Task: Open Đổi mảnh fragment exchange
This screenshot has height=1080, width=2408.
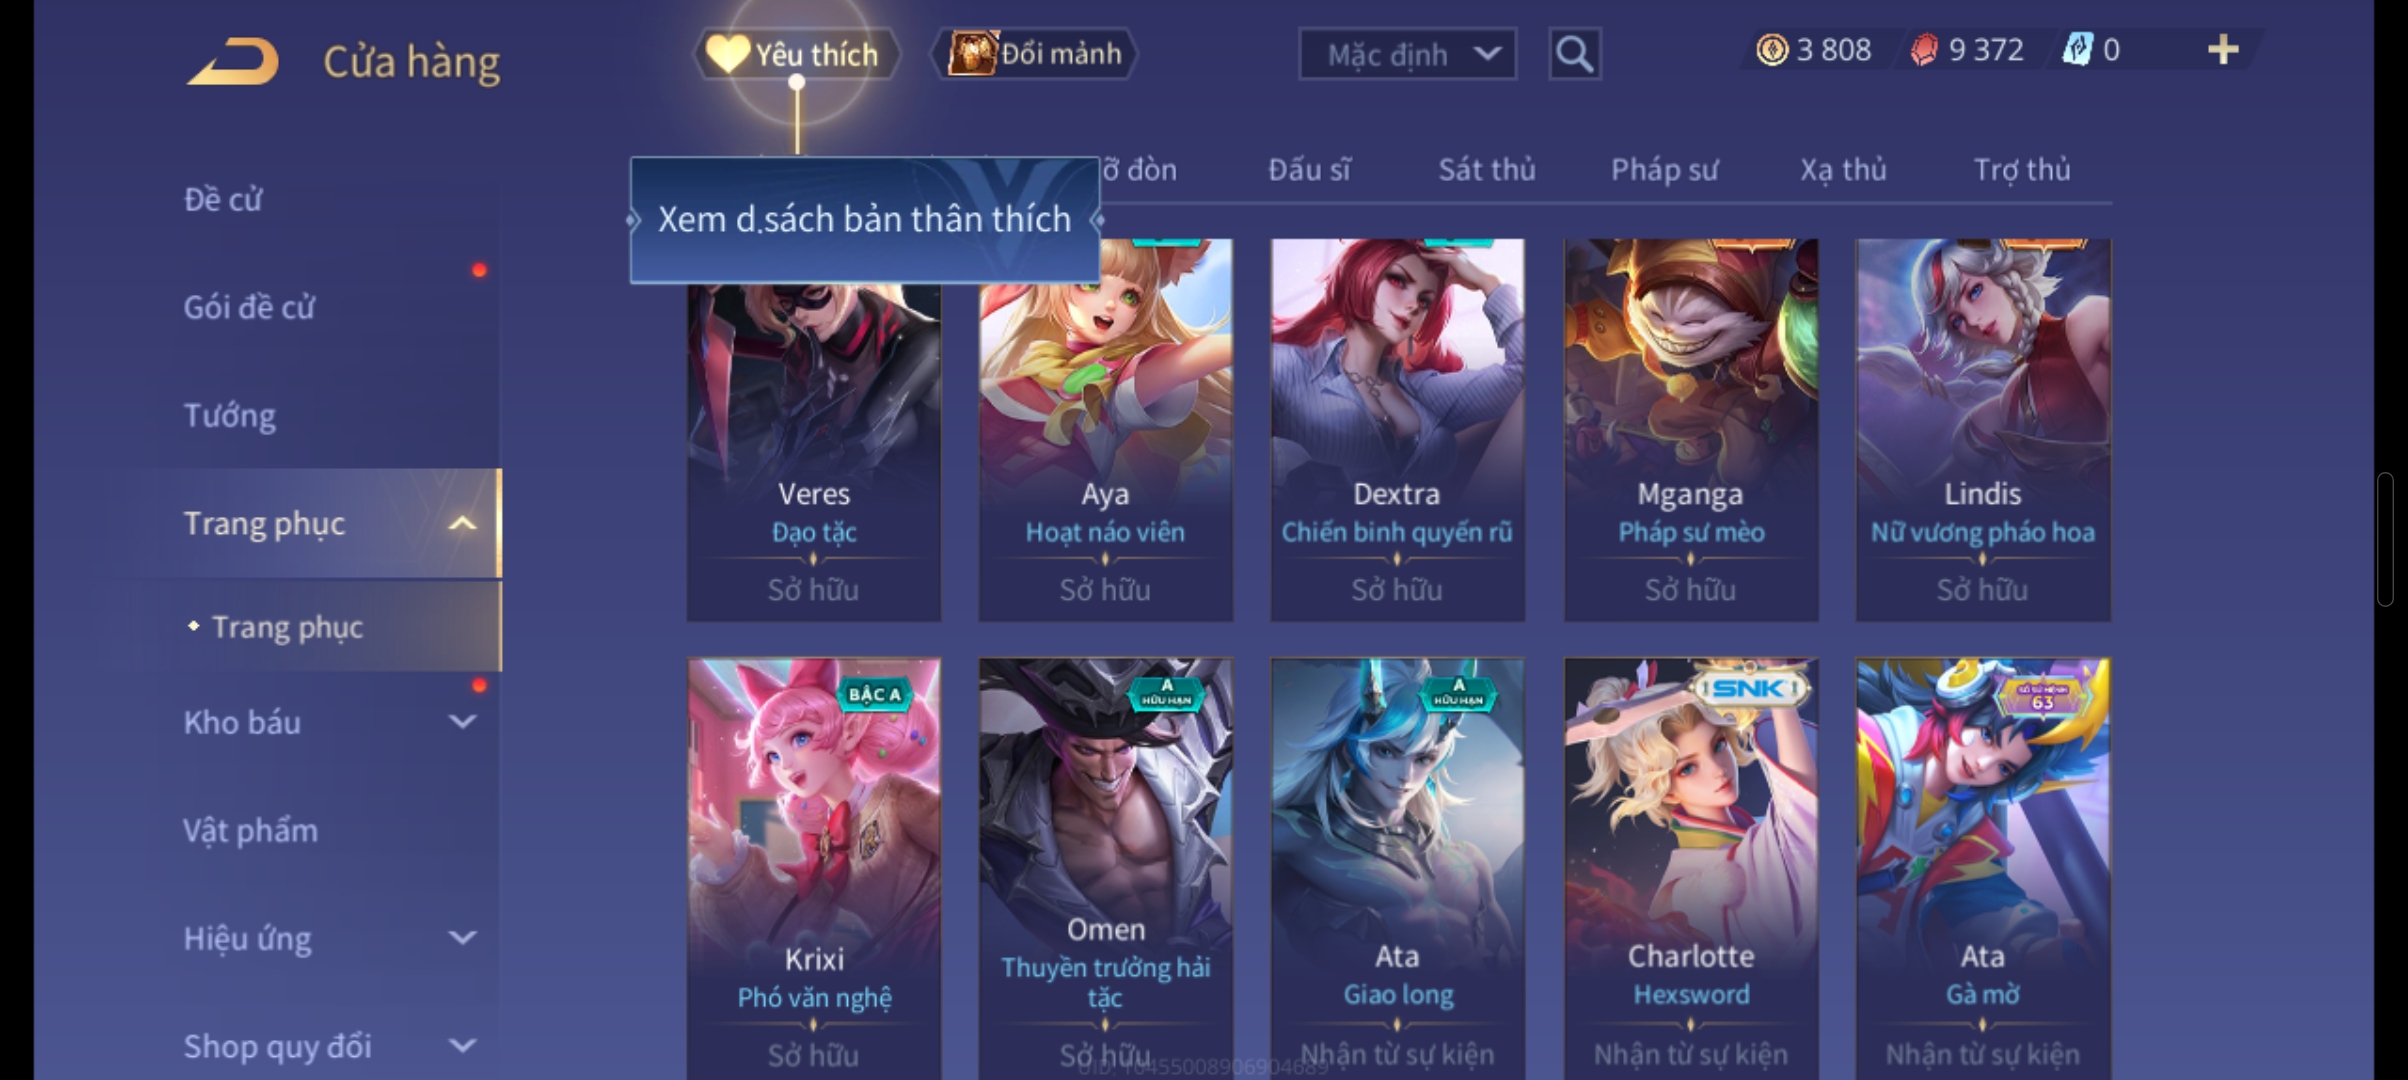Action: [1035, 54]
